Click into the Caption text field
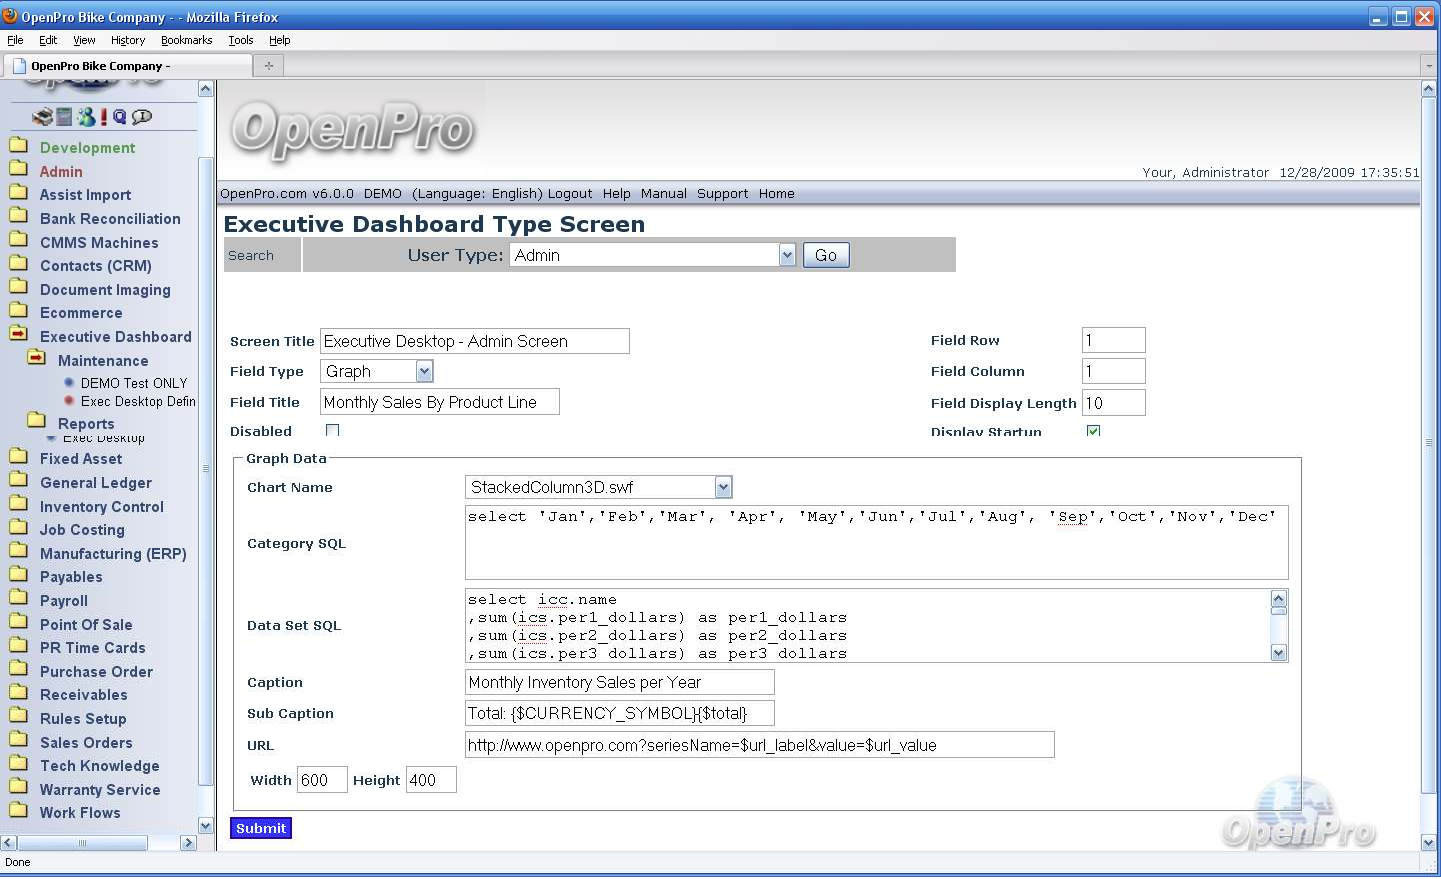1441x879 pixels. click(x=619, y=682)
